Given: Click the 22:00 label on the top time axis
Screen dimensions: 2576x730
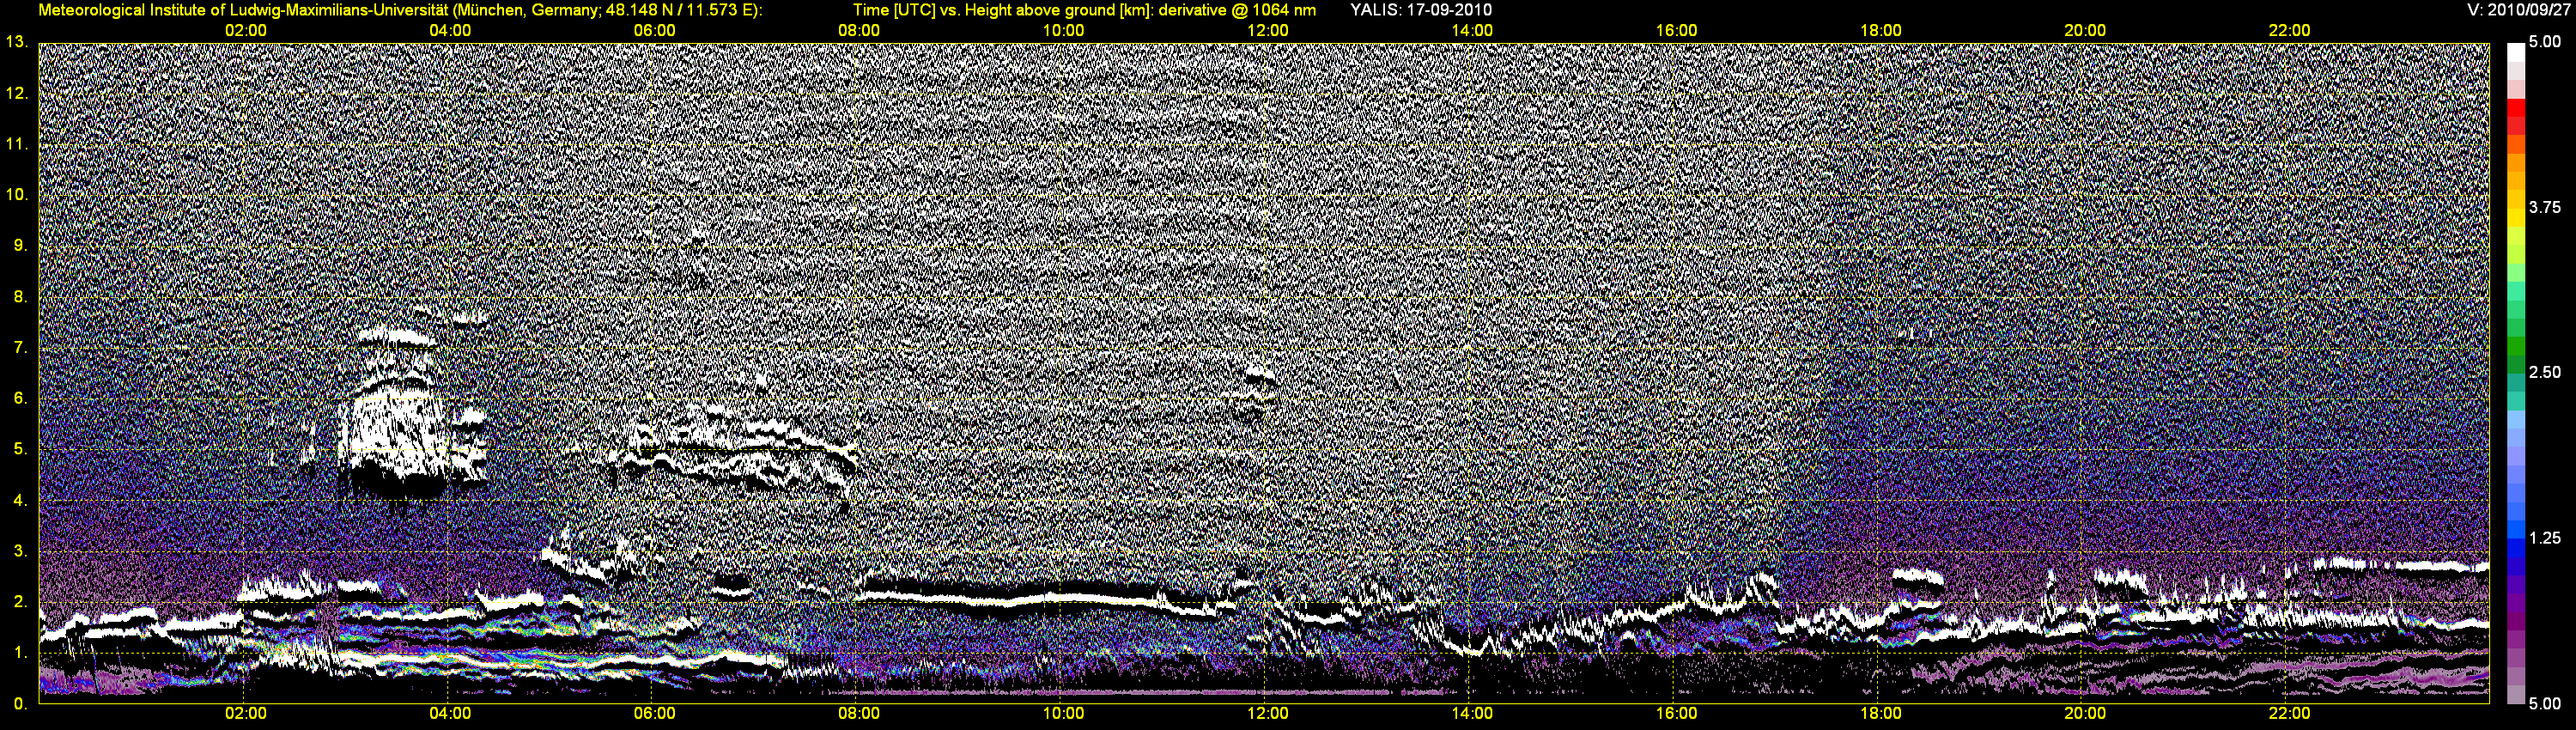Looking at the screenshot, I should 2289,31.
